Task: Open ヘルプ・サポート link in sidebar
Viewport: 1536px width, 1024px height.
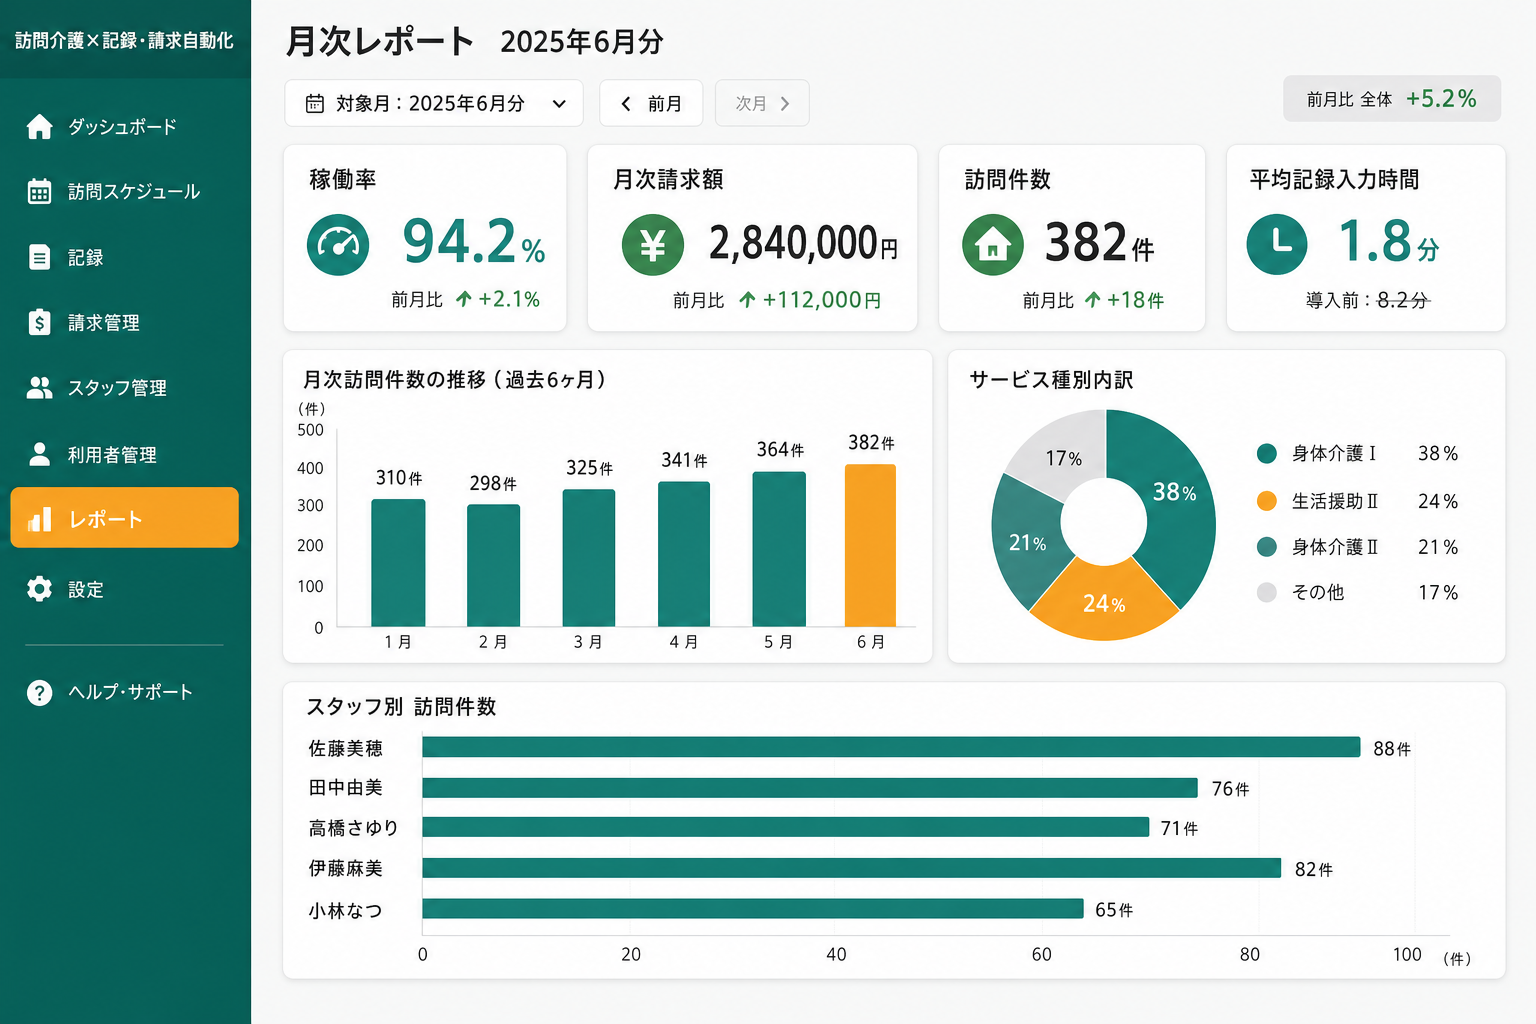Action: (124, 692)
